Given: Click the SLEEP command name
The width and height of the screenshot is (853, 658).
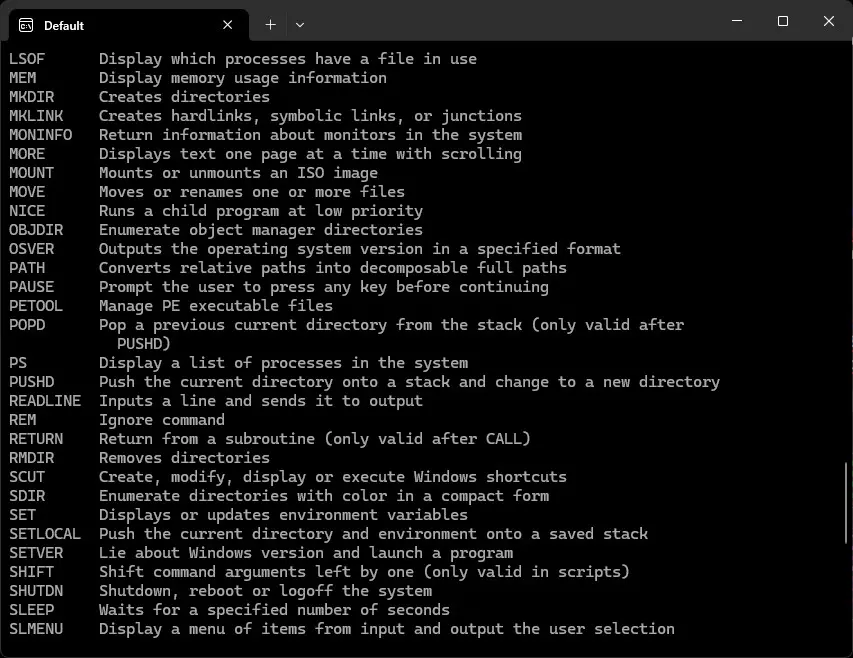Looking at the screenshot, I should tap(31, 609).
